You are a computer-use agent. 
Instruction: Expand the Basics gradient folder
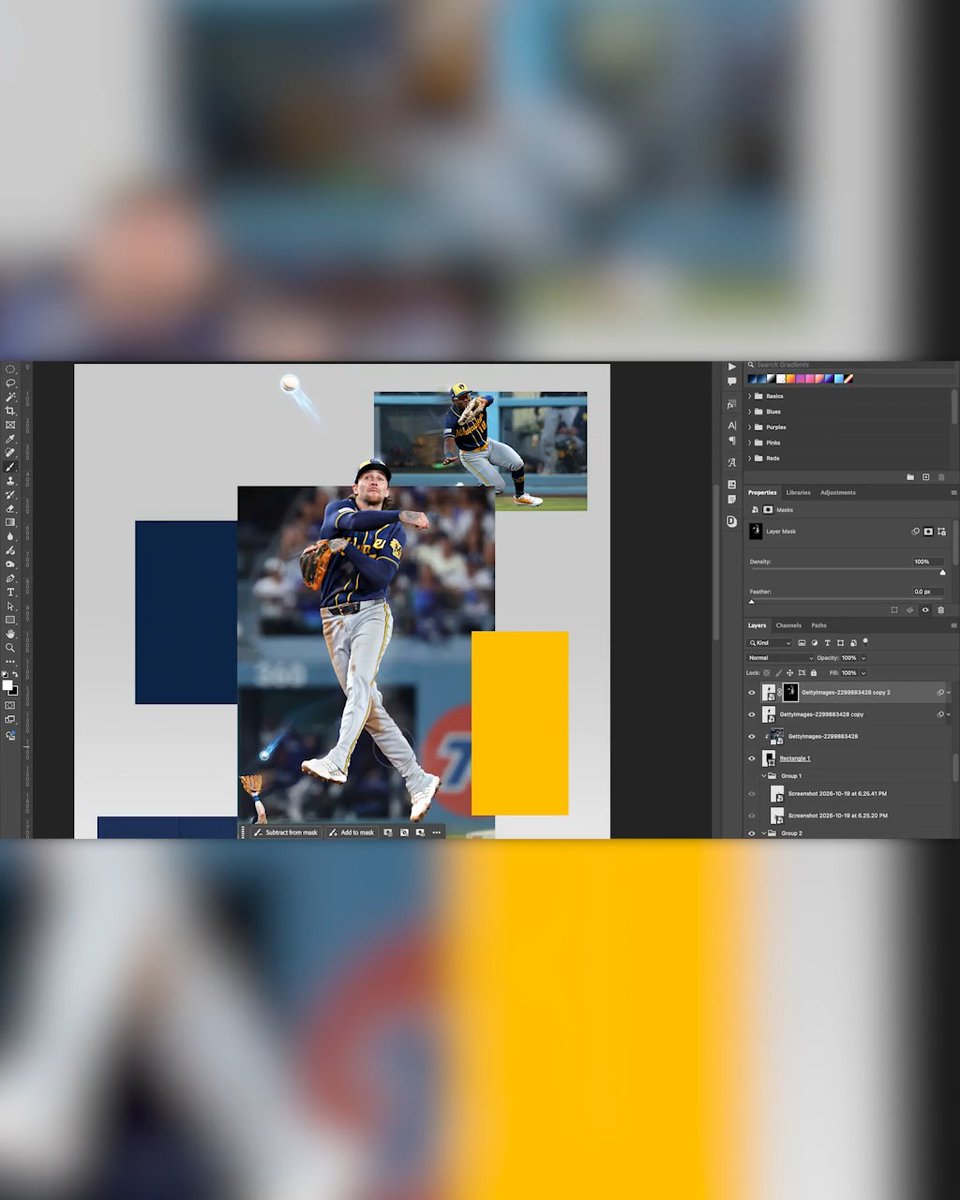click(750, 396)
